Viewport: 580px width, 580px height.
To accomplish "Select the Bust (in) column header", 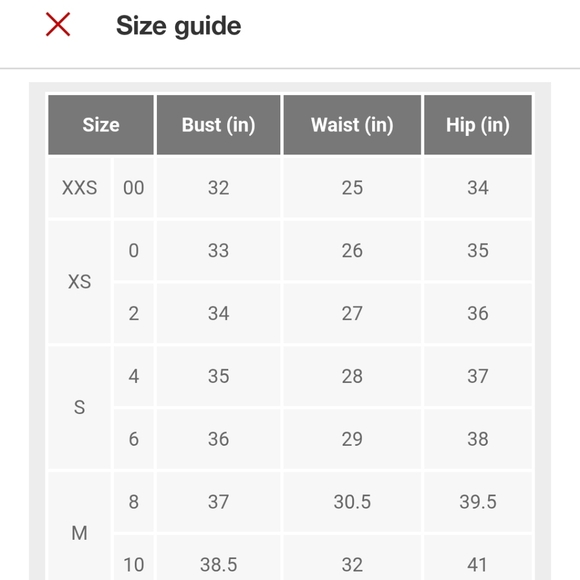I will [218, 125].
